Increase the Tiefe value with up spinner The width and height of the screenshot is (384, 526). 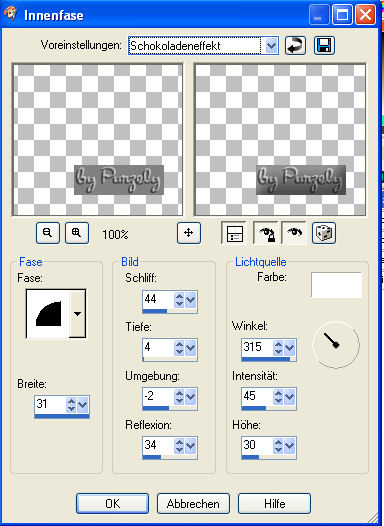coord(179,344)
